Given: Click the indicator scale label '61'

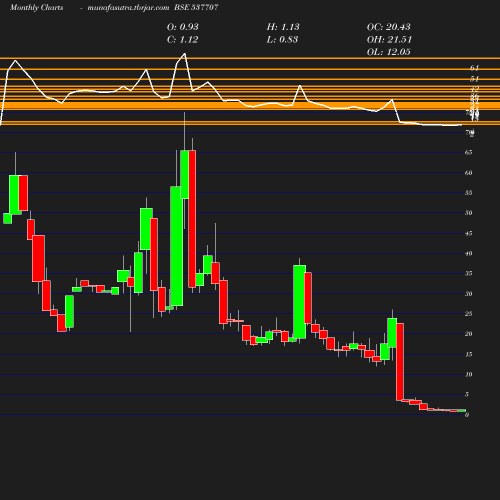Looking at the screenshot, I should [474, 68].
